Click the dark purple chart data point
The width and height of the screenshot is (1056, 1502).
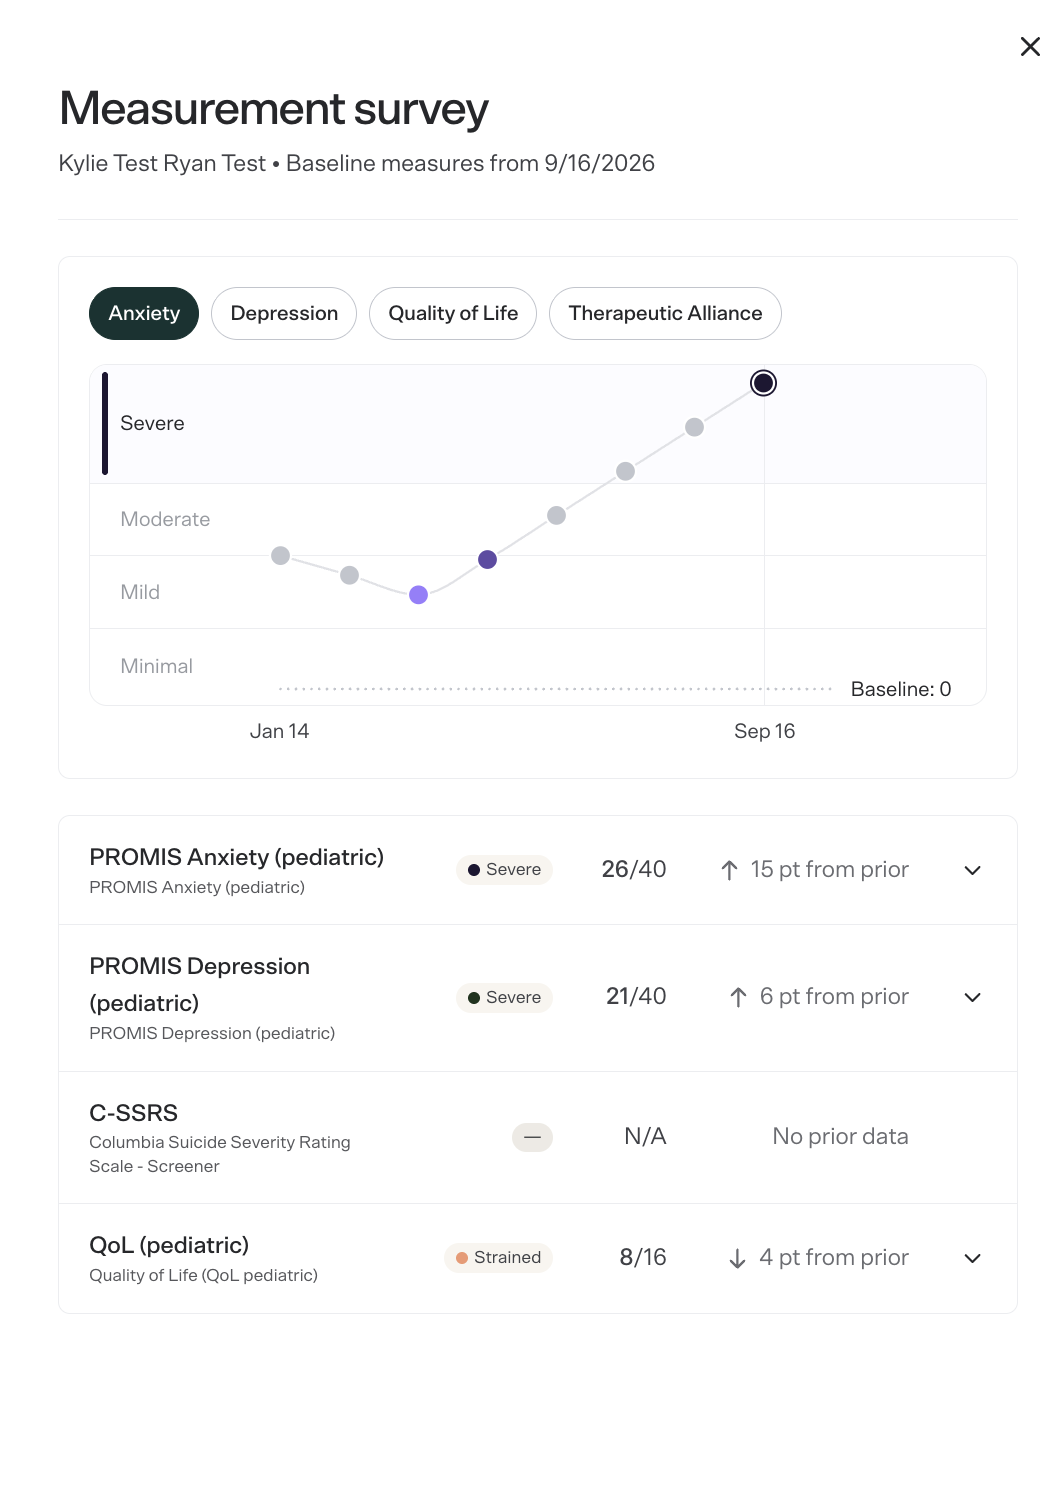tap(488, 559)
